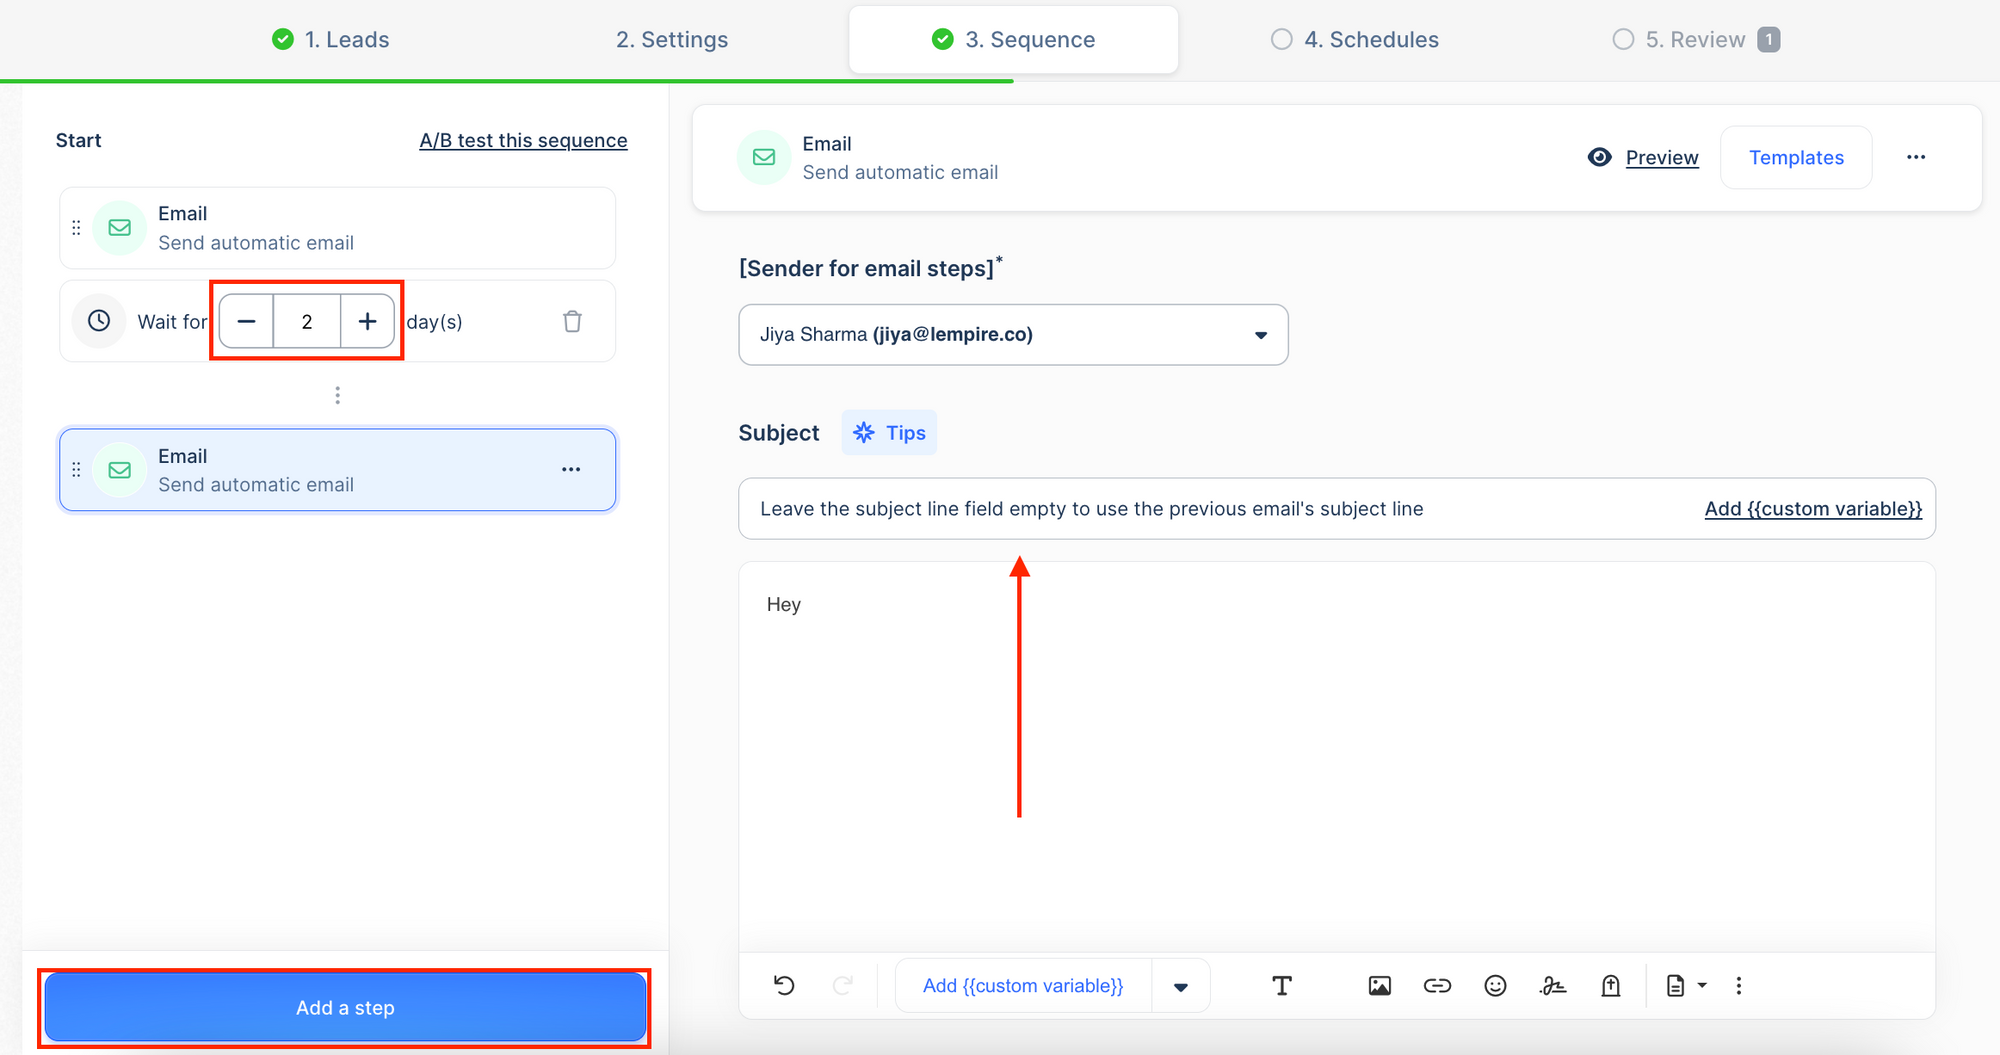Open the Preview for this email step
Viewport: 2000px width, 1055px height.
1661,157
